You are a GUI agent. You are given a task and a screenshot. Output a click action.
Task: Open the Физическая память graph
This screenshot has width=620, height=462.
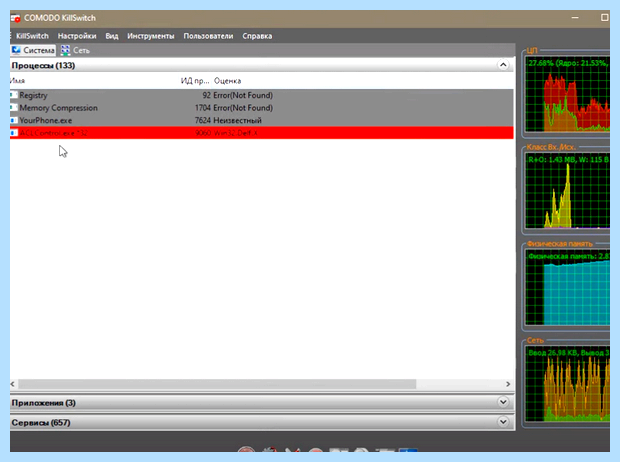(567, 287)
